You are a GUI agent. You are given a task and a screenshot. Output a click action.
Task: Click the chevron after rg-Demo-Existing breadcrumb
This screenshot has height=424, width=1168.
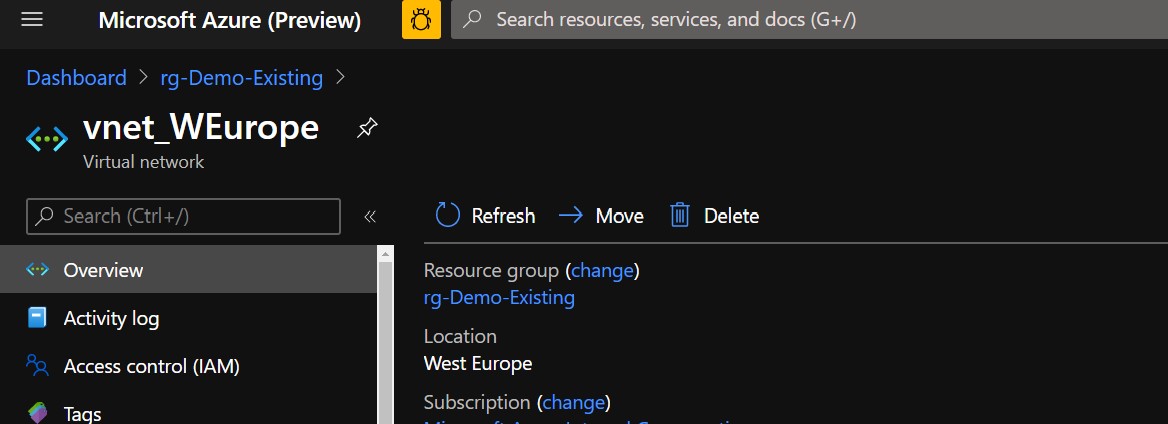click(x=341, y=77)
